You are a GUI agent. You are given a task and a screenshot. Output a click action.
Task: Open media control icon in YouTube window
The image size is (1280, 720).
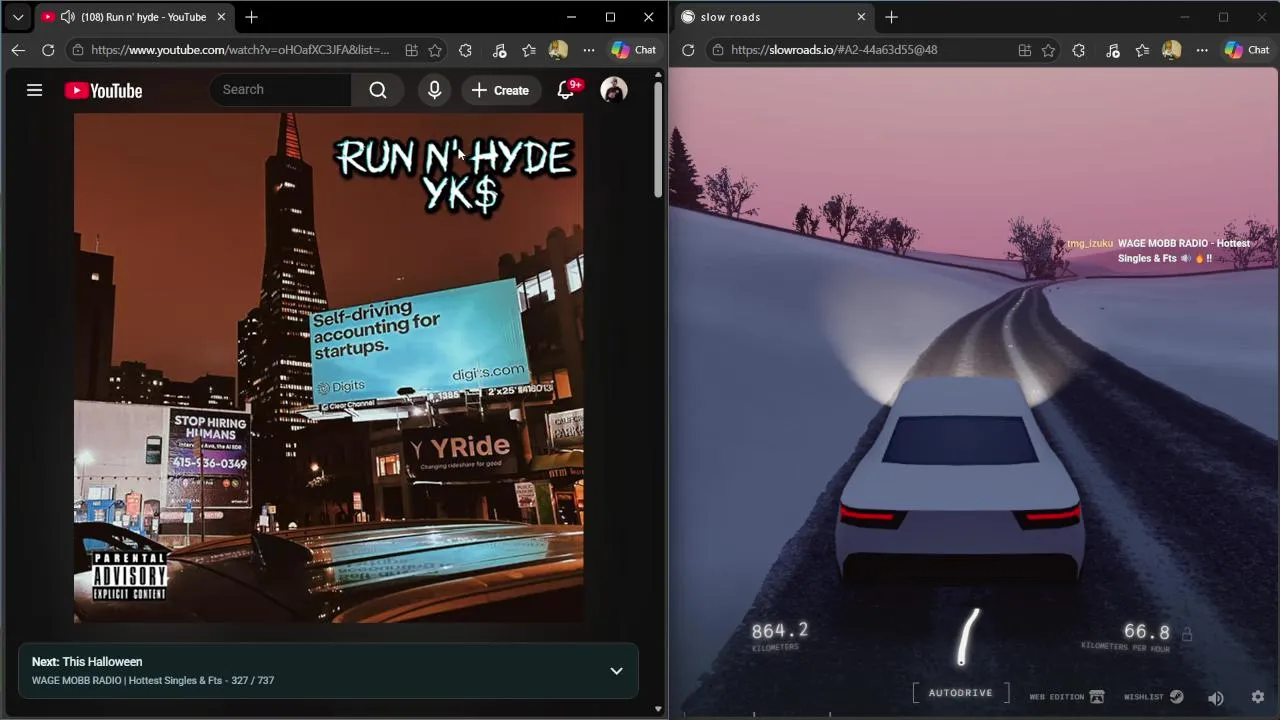point(499,50)
